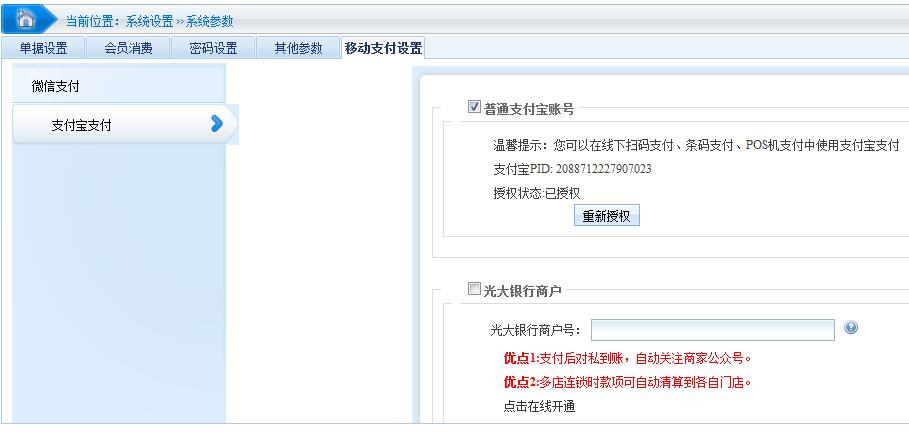Go to the 密码设置 tab
The height and width of the screenshot is (445, 909).
point(213,48)
